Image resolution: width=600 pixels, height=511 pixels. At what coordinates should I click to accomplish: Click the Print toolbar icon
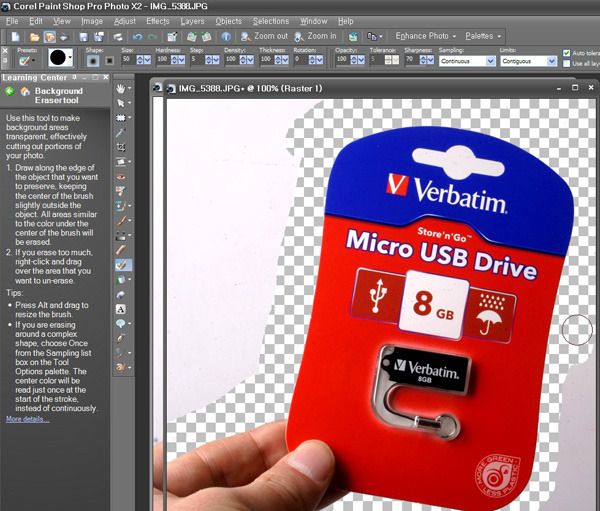[x=118, y=37]
